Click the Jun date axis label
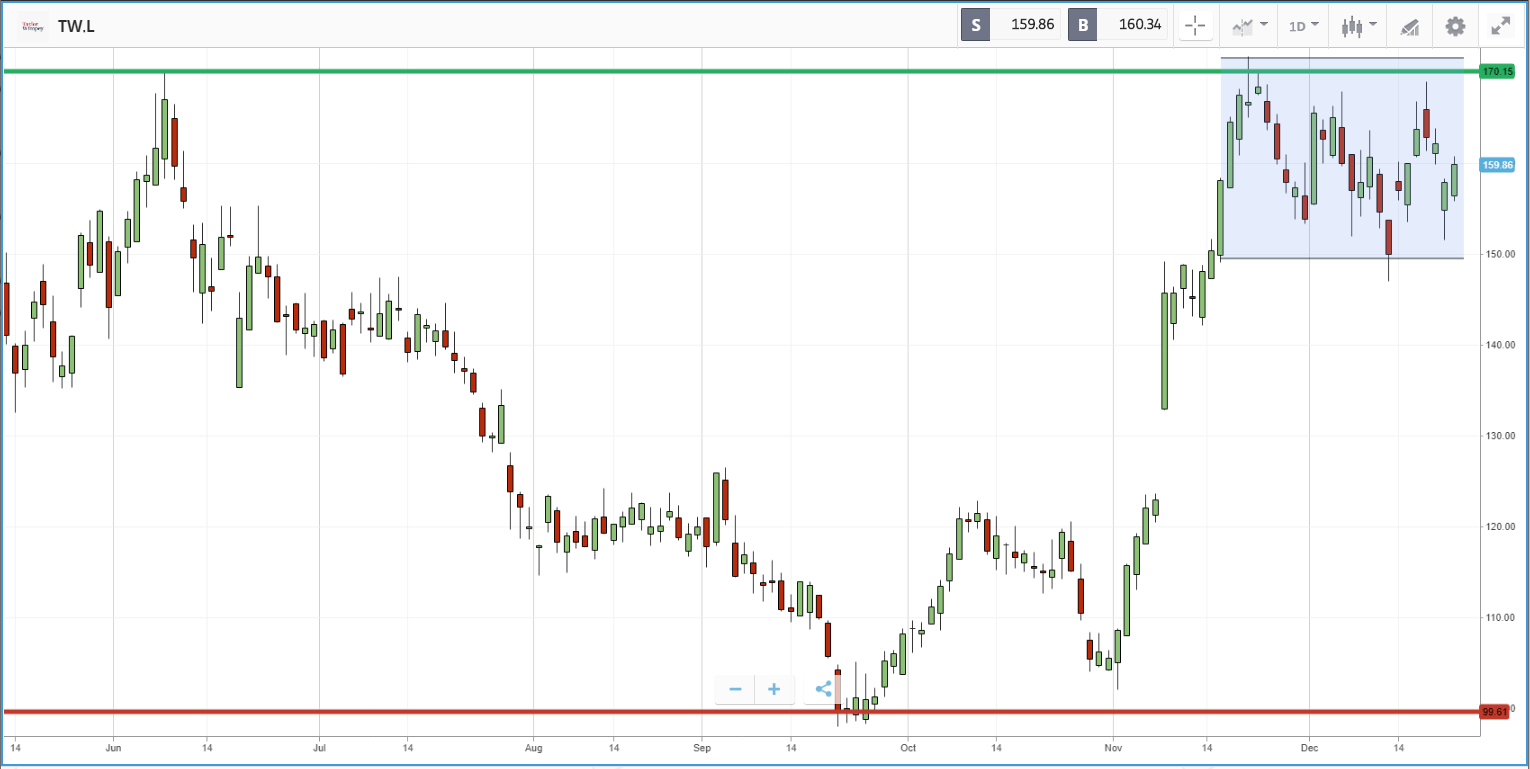Screen dimensions: 1530x769 [113, 747]
